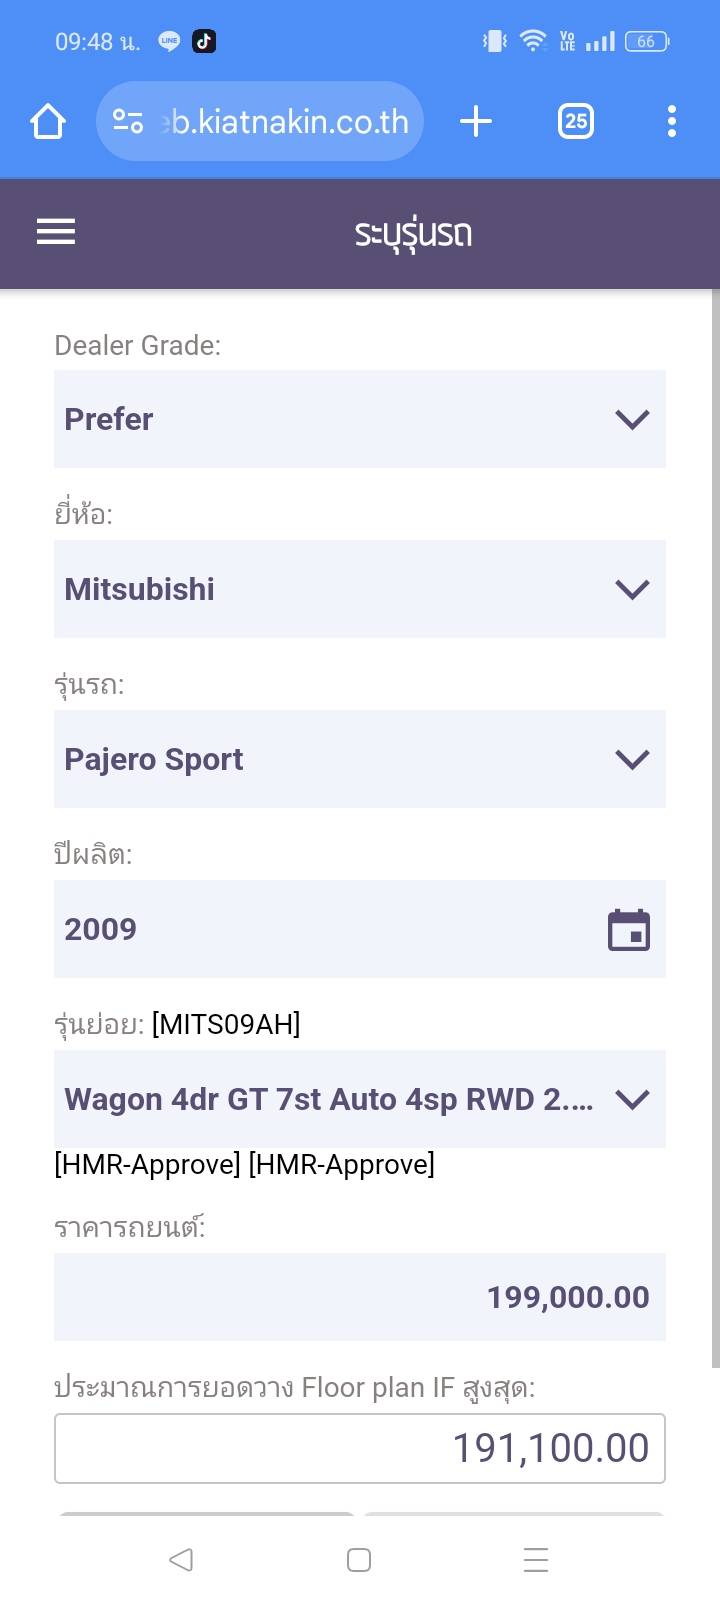
Task: Show the 25 open tabs switcher
Action: click(x=575, y=122)
